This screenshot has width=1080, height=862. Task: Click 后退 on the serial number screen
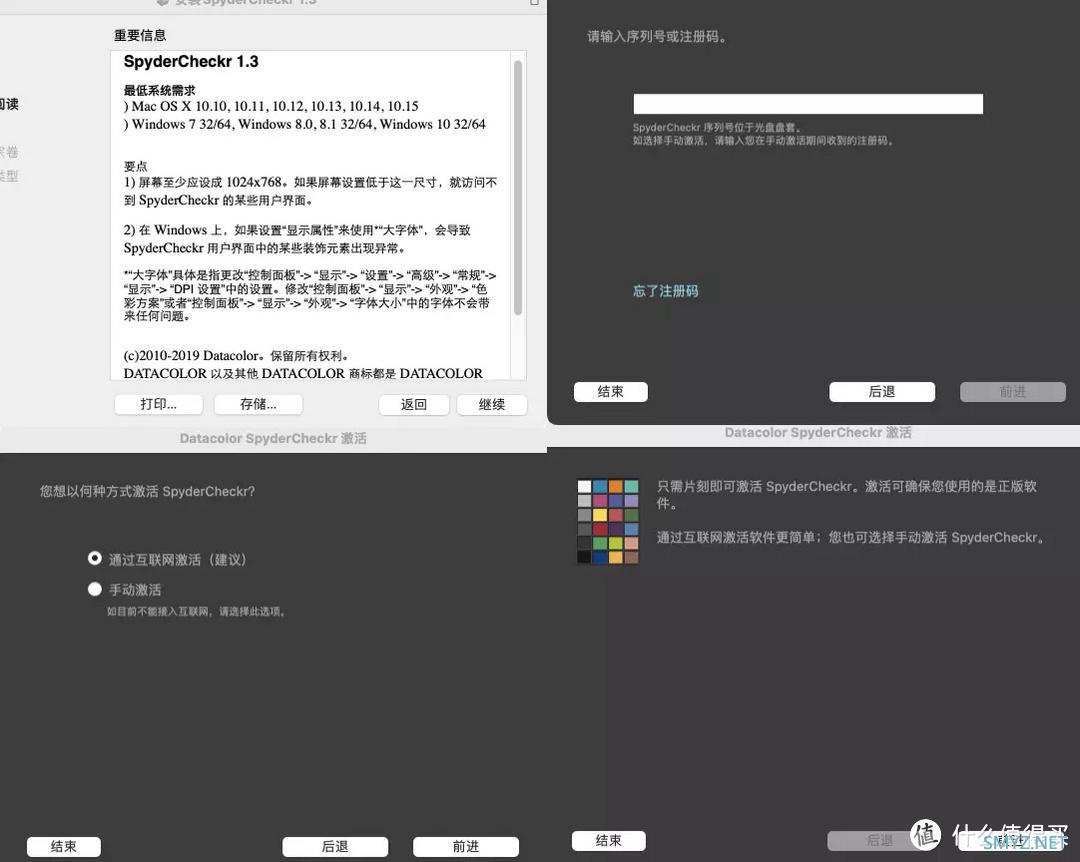tap(881, 391)
